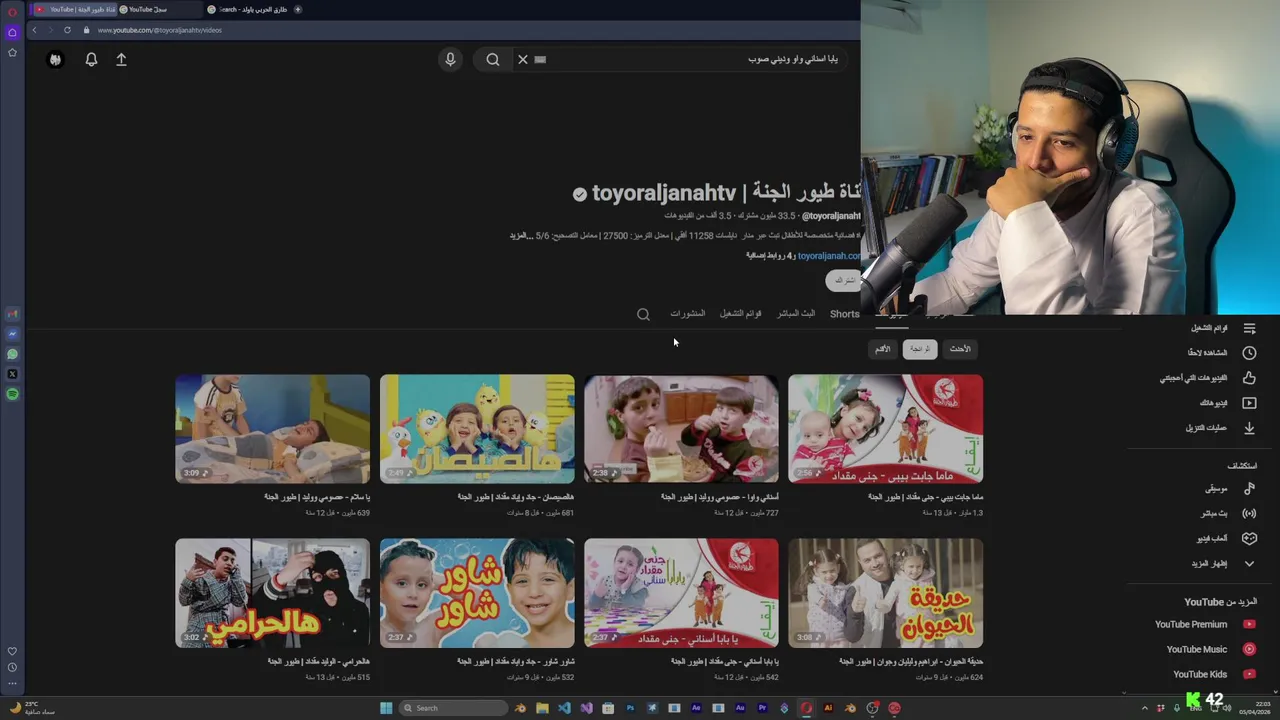Open video يا سلام thumbnail
Image resolution: width=1280 pixels, height=720 pixels.
point(272,429)
